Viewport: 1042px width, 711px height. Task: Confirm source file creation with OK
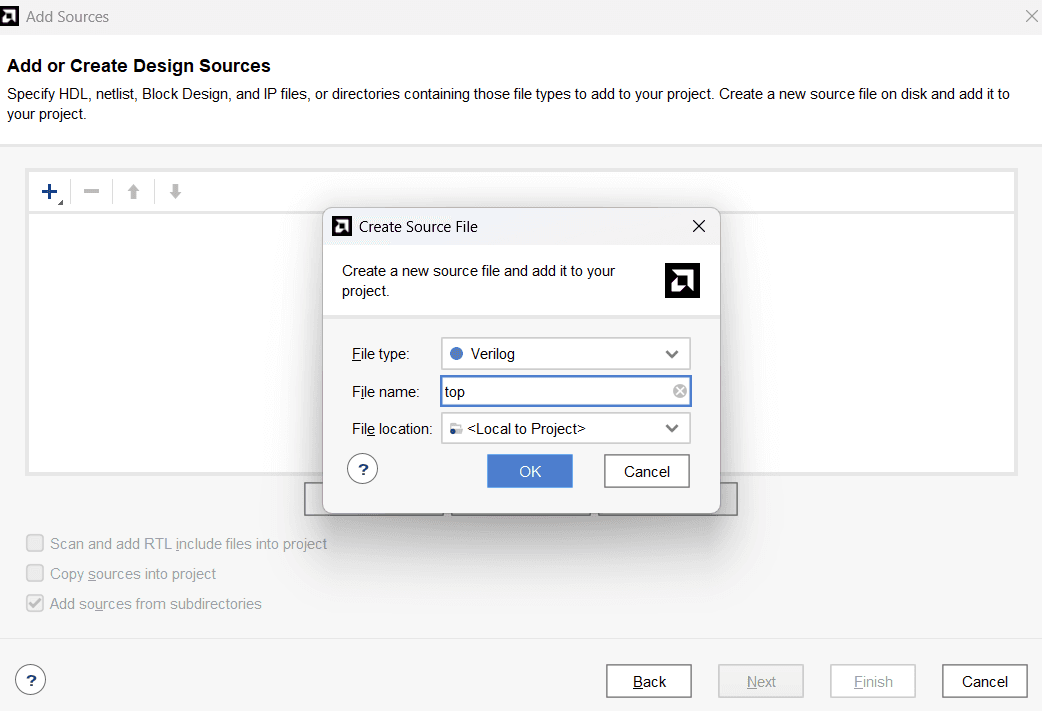coord(530,472)
